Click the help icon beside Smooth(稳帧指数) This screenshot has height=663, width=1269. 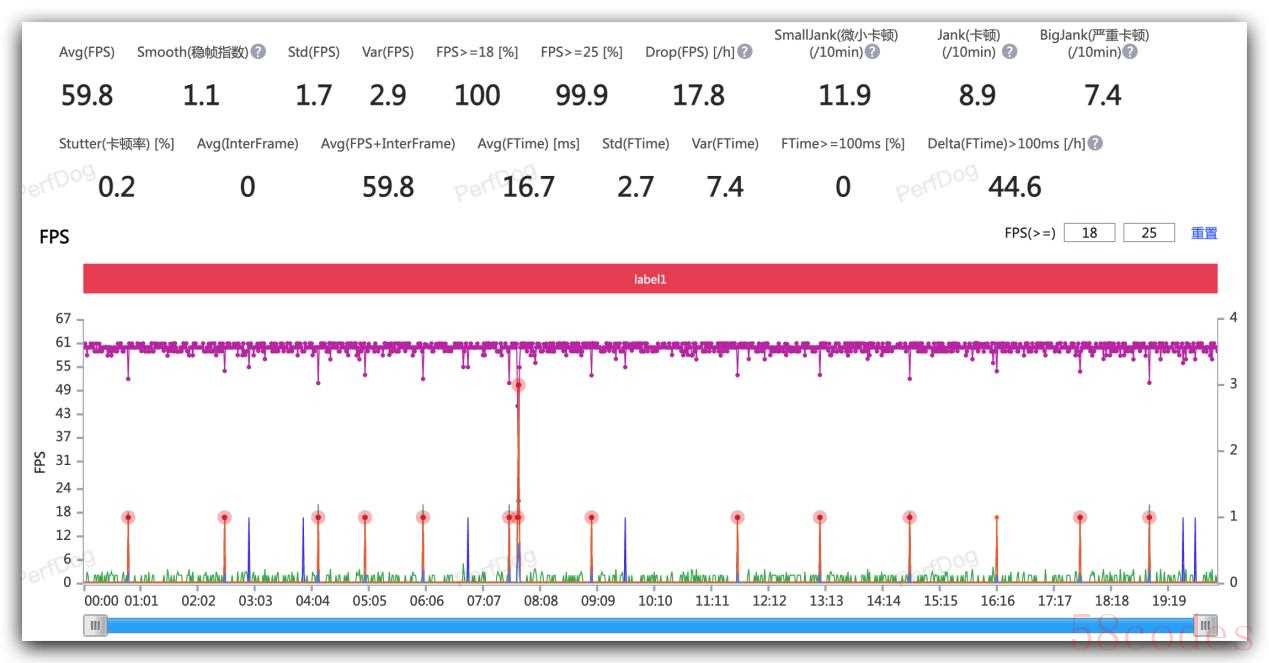(x=259, y=52)
